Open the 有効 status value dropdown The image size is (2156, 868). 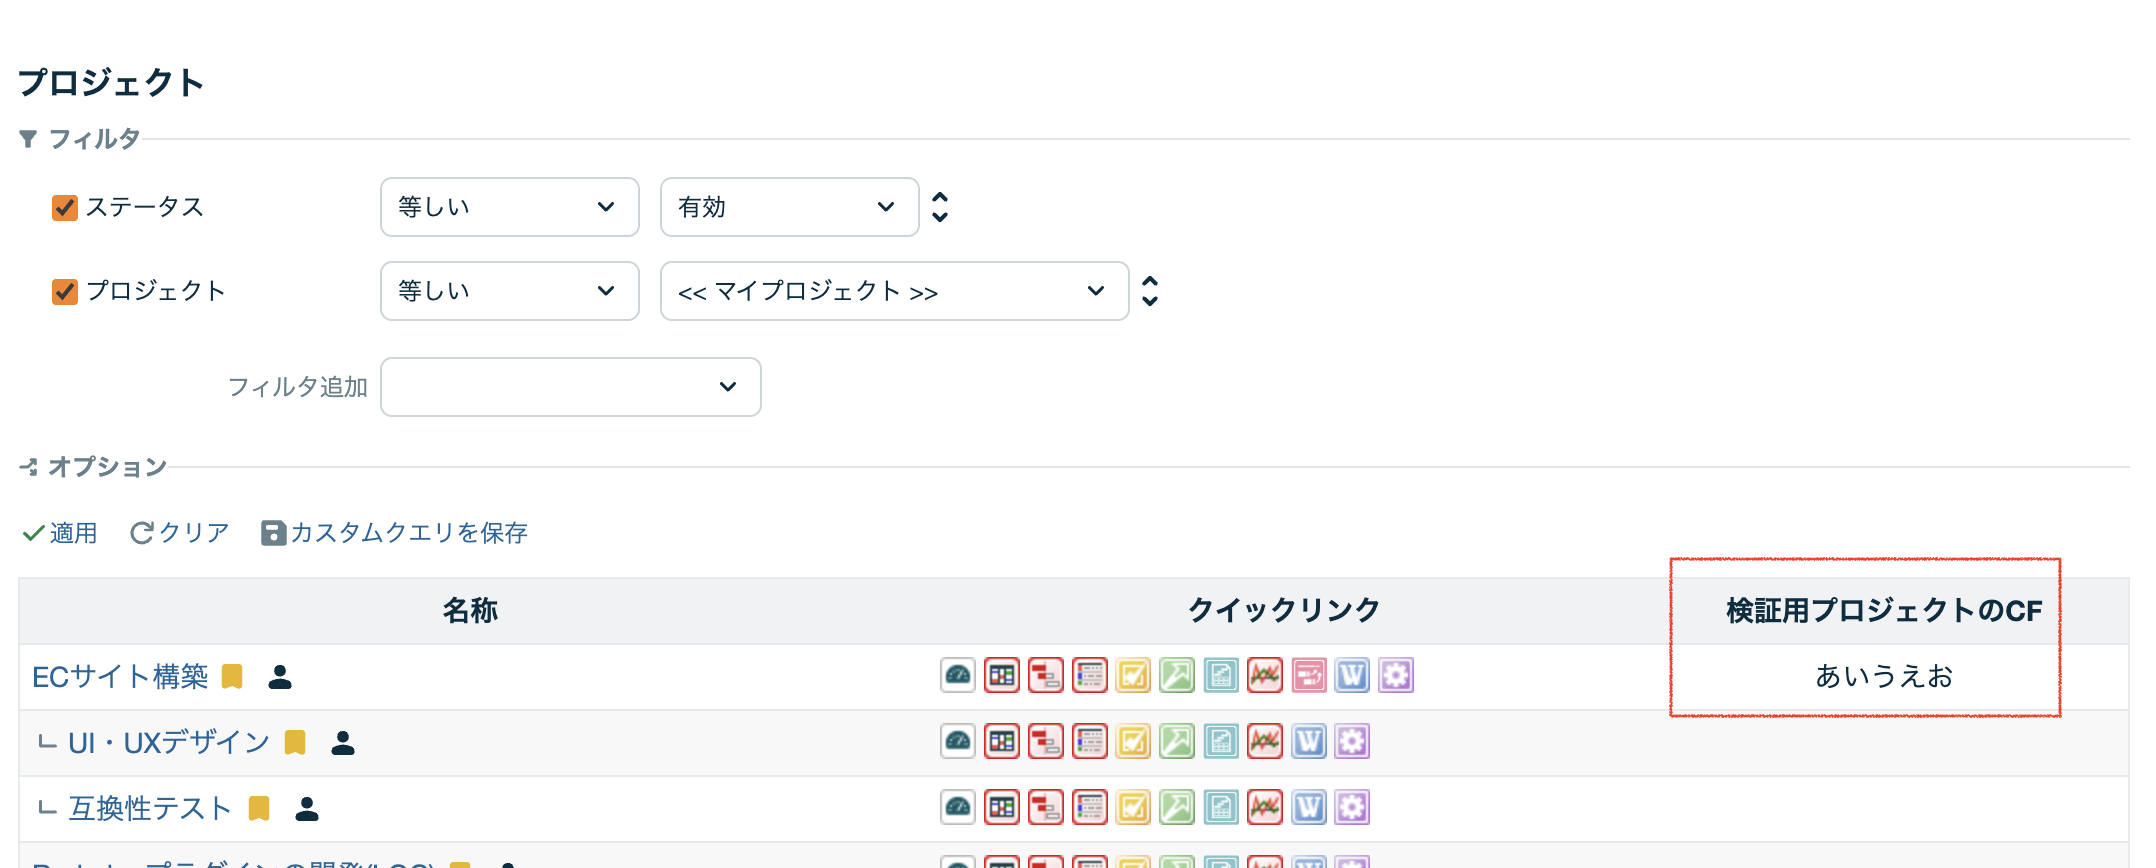tap(789, 207)
